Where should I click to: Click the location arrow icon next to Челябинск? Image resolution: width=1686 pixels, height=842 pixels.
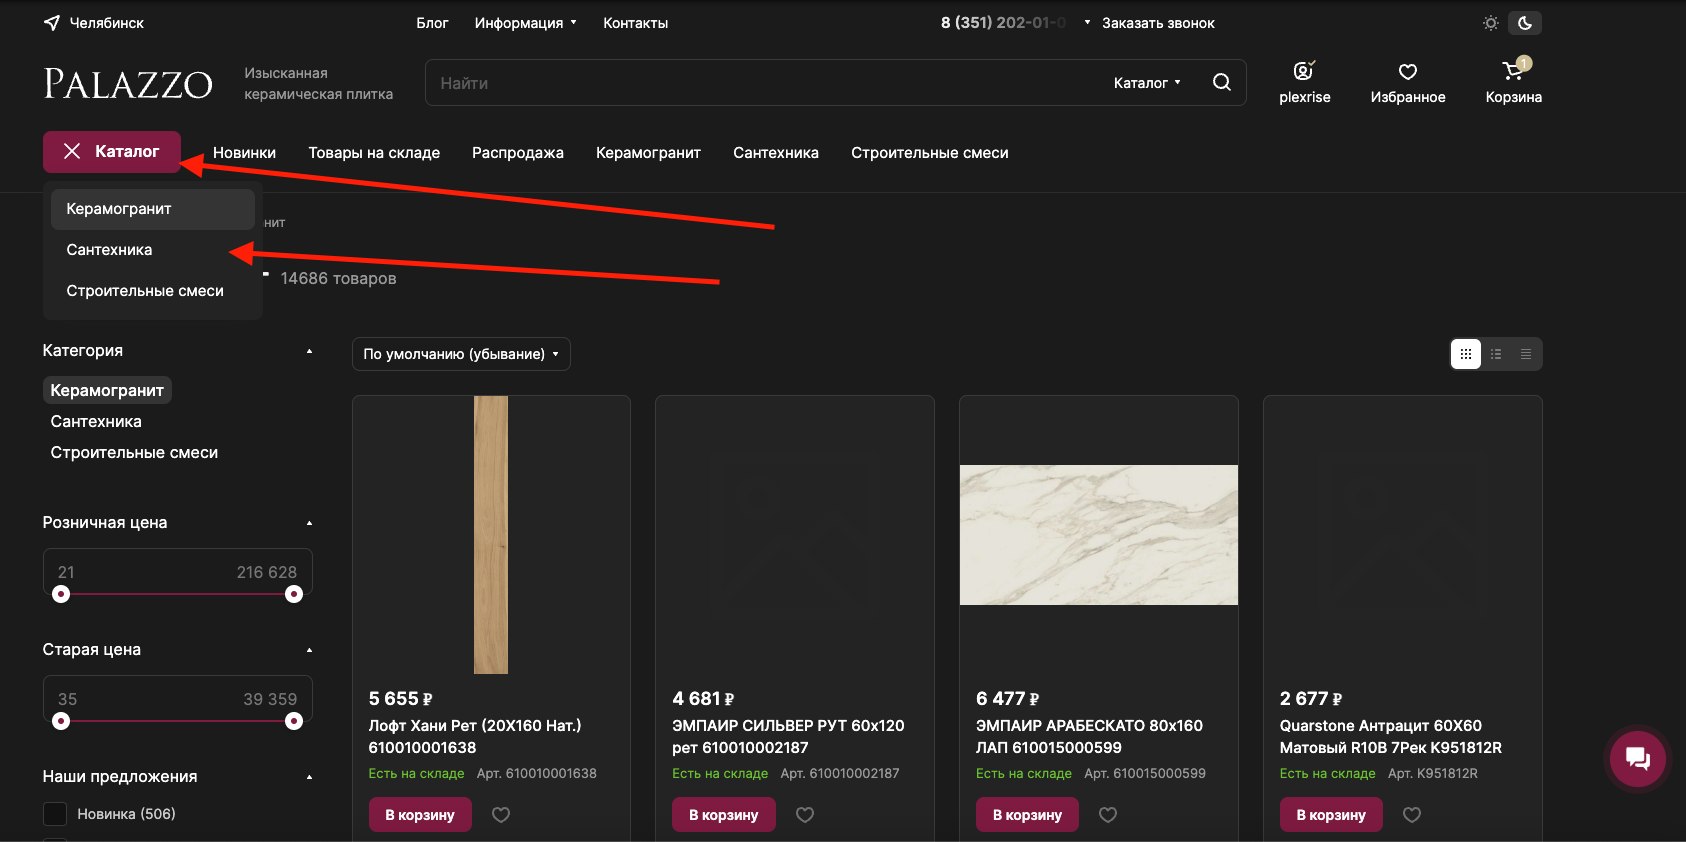pyautogui.click(x=52, y=23)
